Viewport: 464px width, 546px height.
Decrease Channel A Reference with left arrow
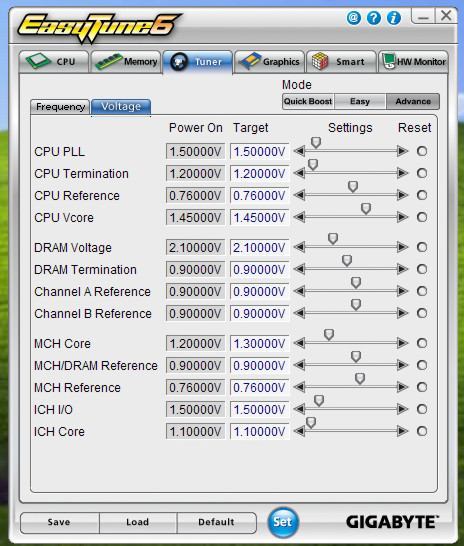click(x=299, y=291)
